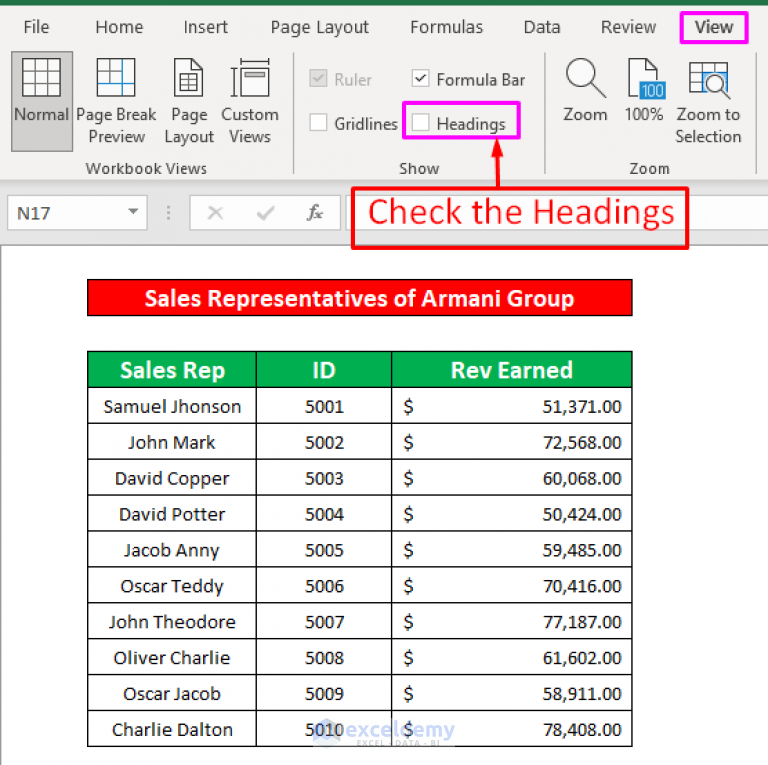768x765 pixels.
Task: Select cell Charlie Dalton
Action: click(172, 729)
